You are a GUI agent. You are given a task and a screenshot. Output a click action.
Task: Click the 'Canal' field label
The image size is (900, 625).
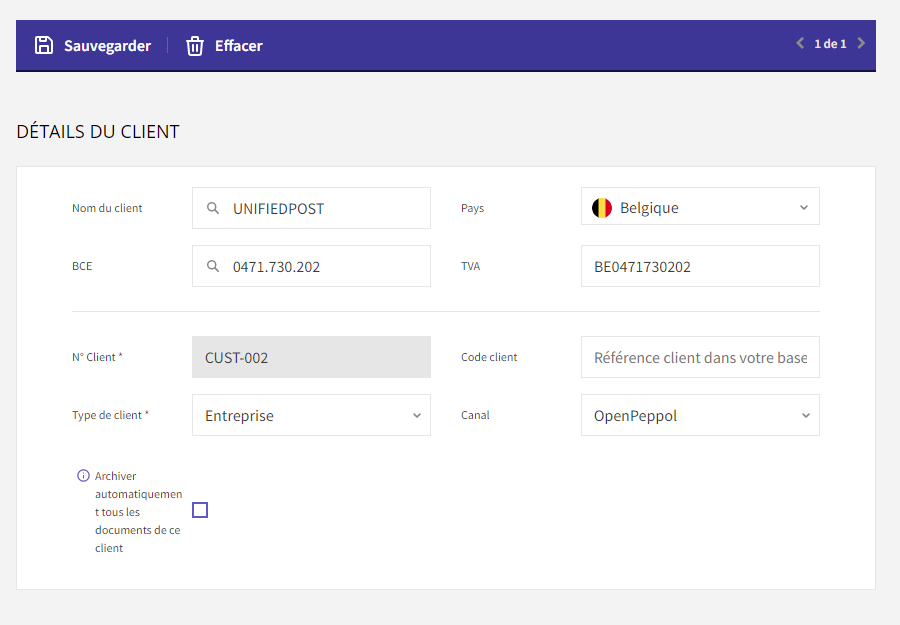click(x=475, y=415)
